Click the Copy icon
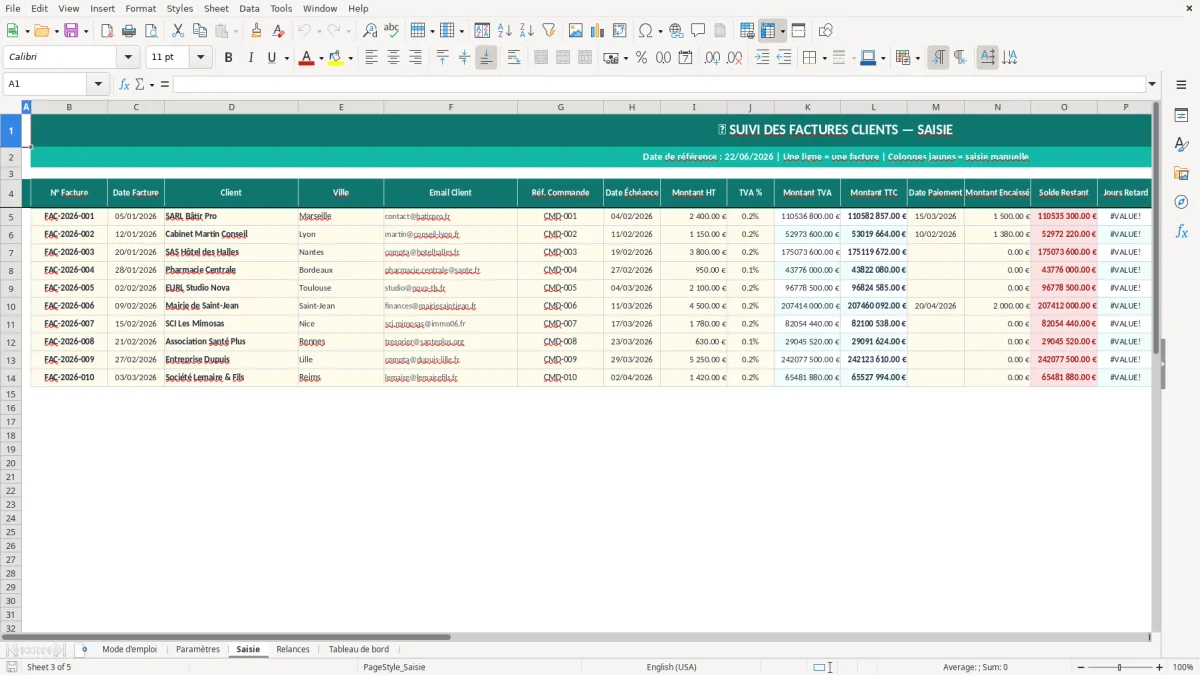The width and height of the screenshot is (1200, 675). [199, 31]
